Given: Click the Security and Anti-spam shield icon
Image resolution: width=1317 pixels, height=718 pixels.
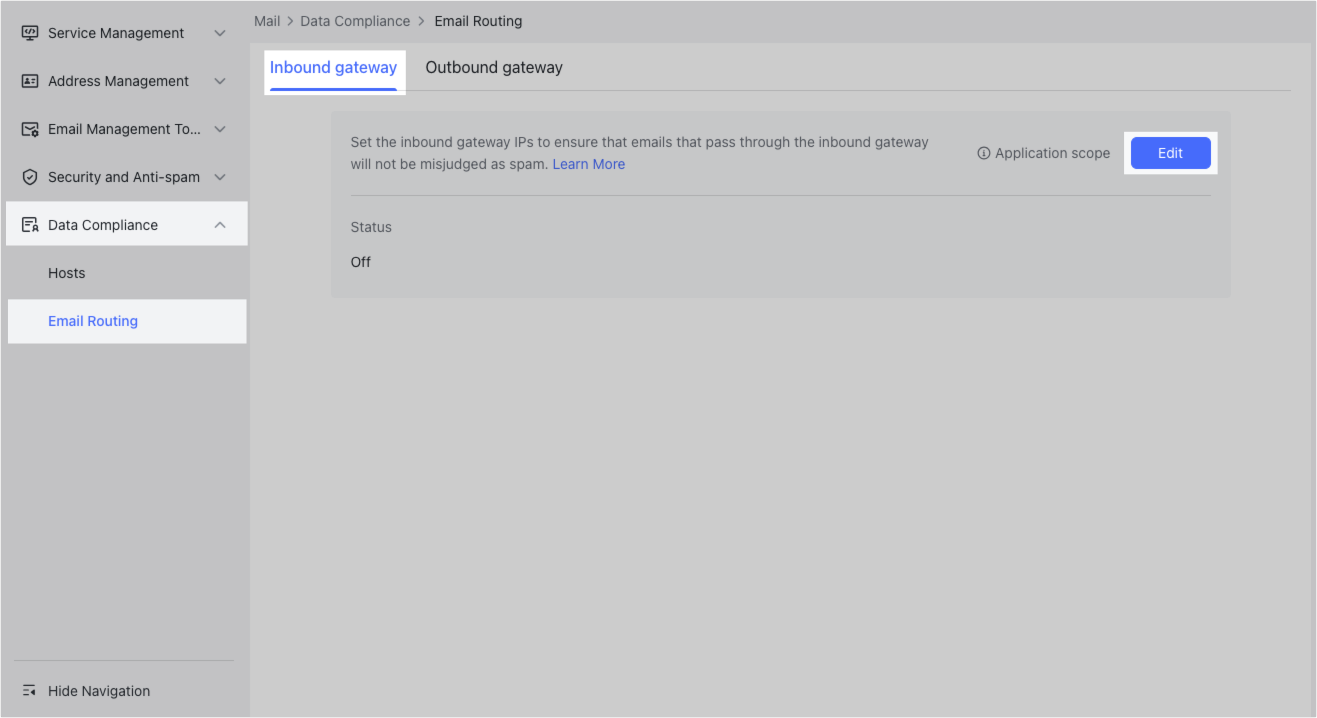Looking at the screenshot, I should click(x=30, y=176).
